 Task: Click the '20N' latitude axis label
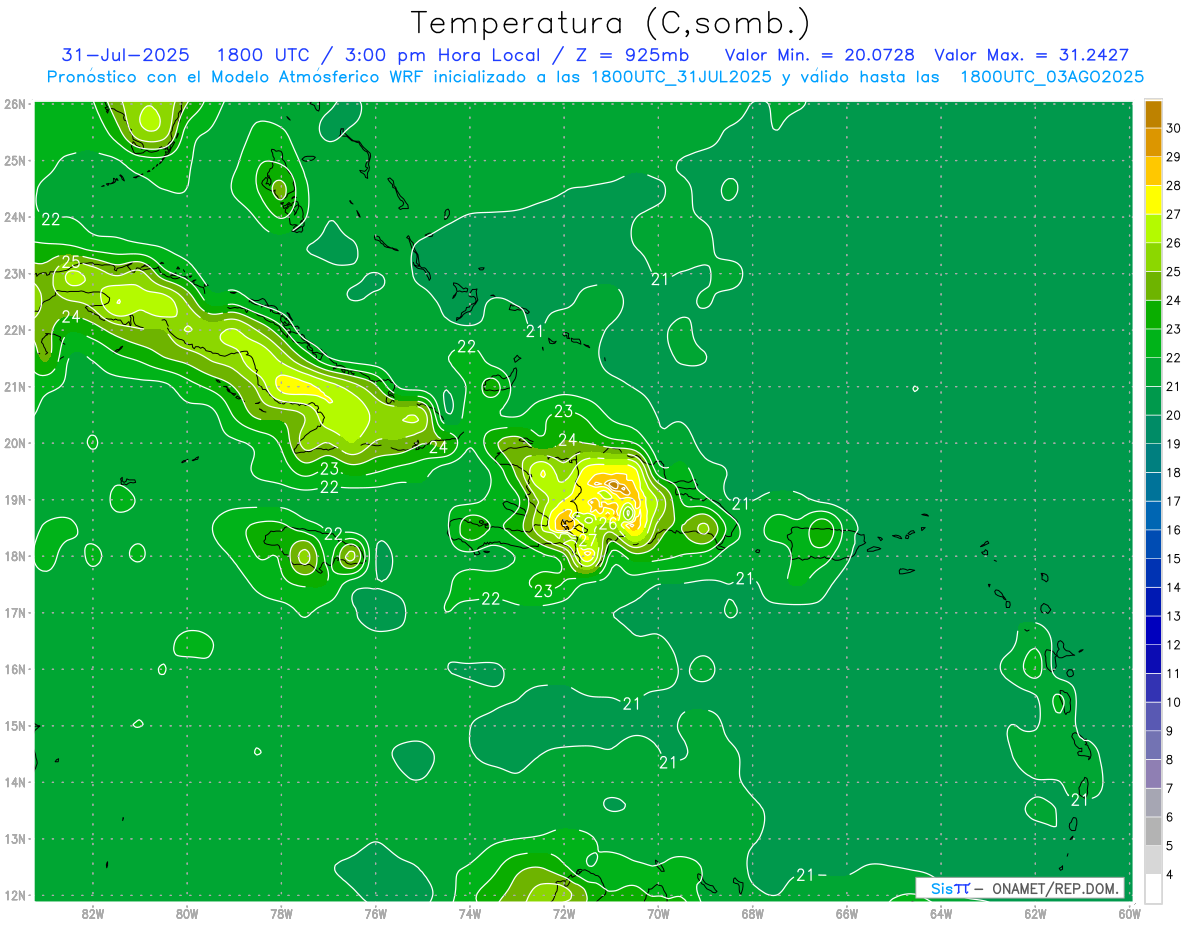point(15,443)
